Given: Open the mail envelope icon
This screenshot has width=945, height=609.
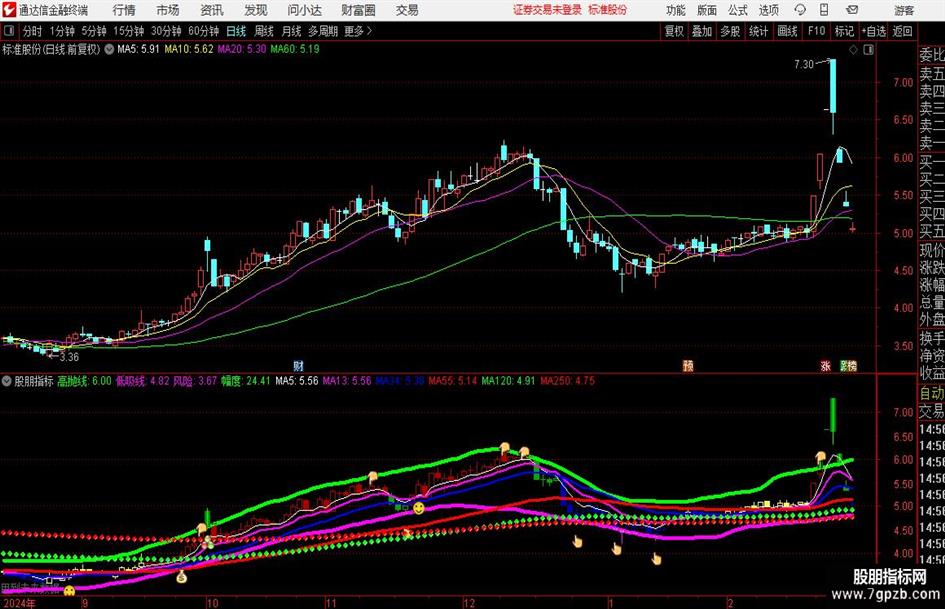Looking at the screenshot, I should click(852, 10).
